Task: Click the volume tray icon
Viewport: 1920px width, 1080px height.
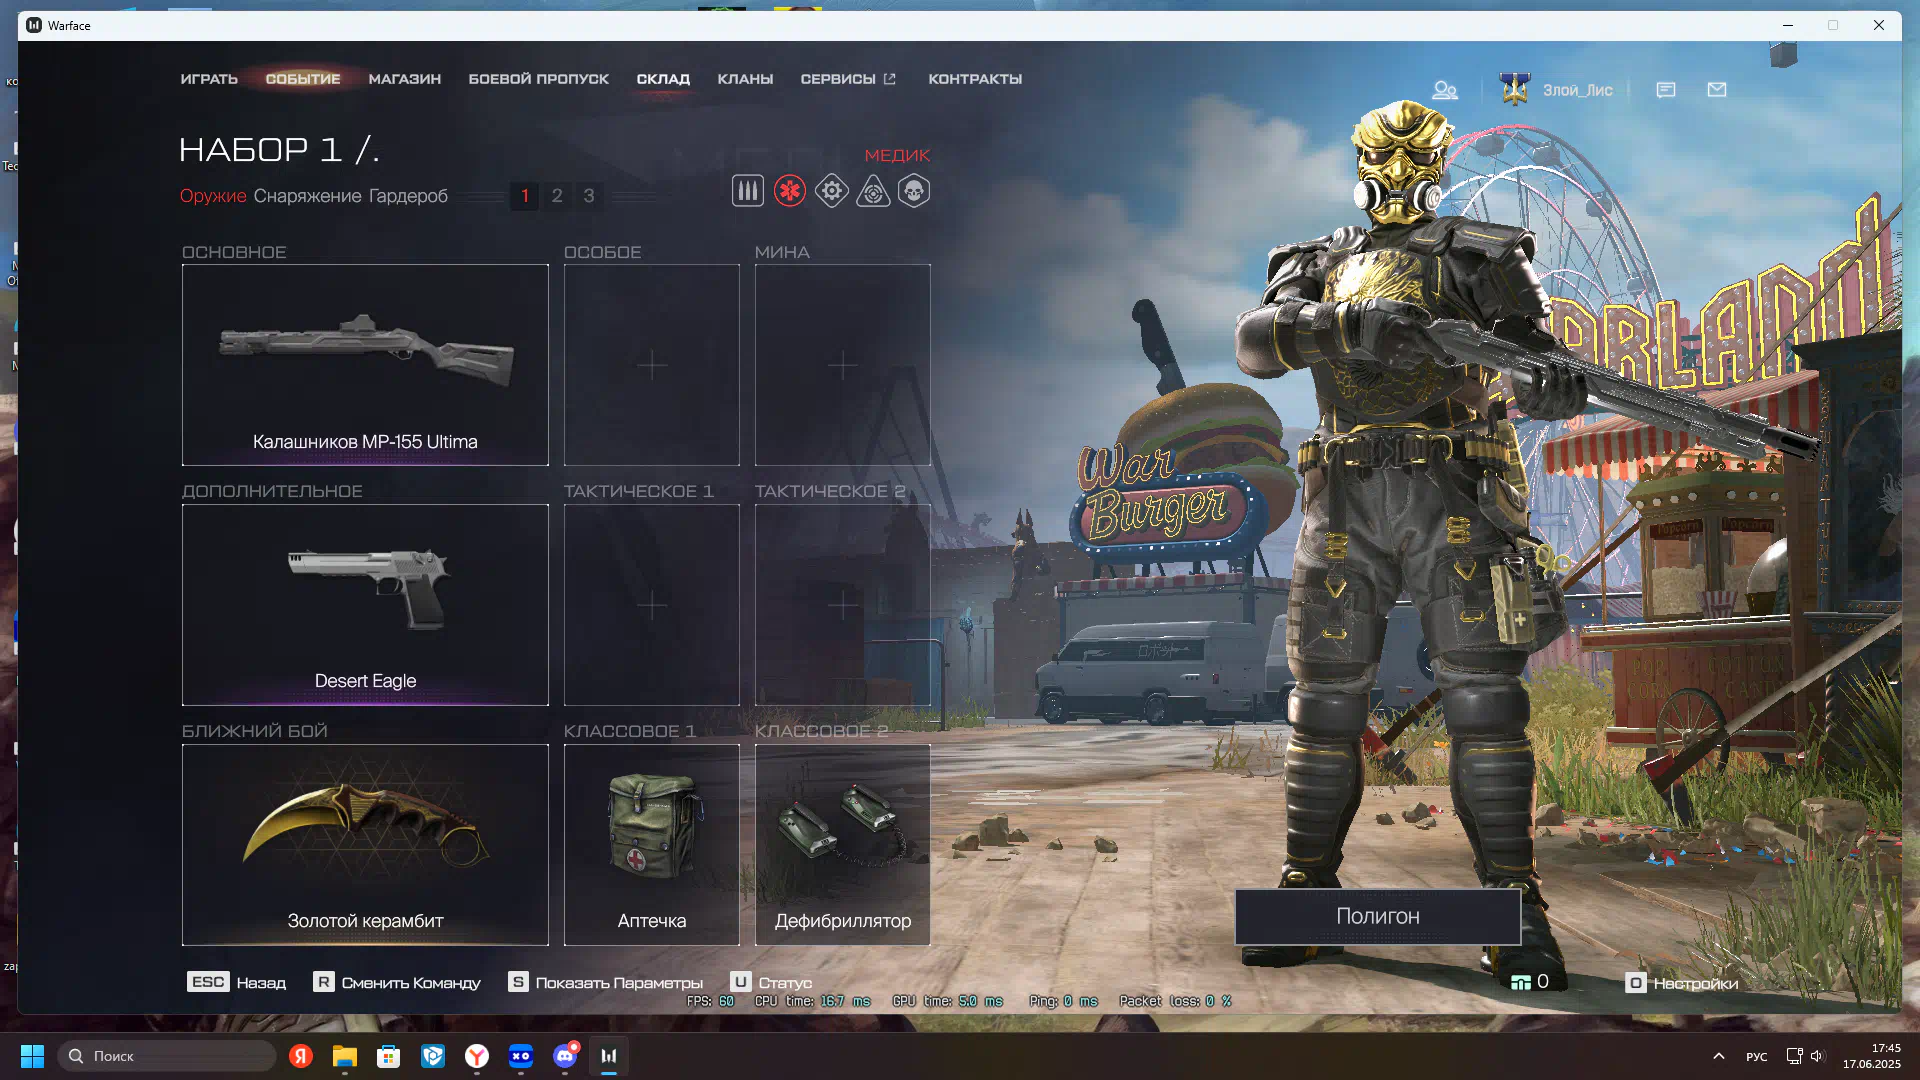Action: [x=1817, y=1056]
